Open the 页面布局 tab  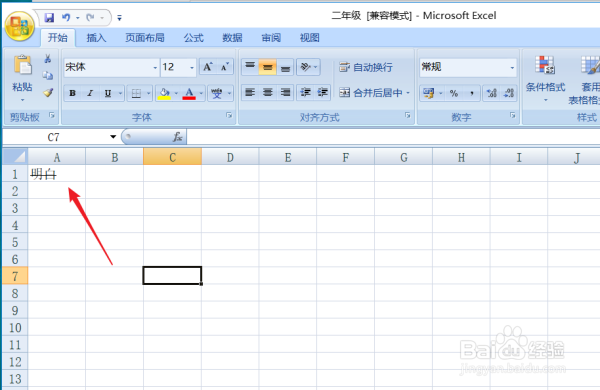pyautogui.click(x=145, y=38)
